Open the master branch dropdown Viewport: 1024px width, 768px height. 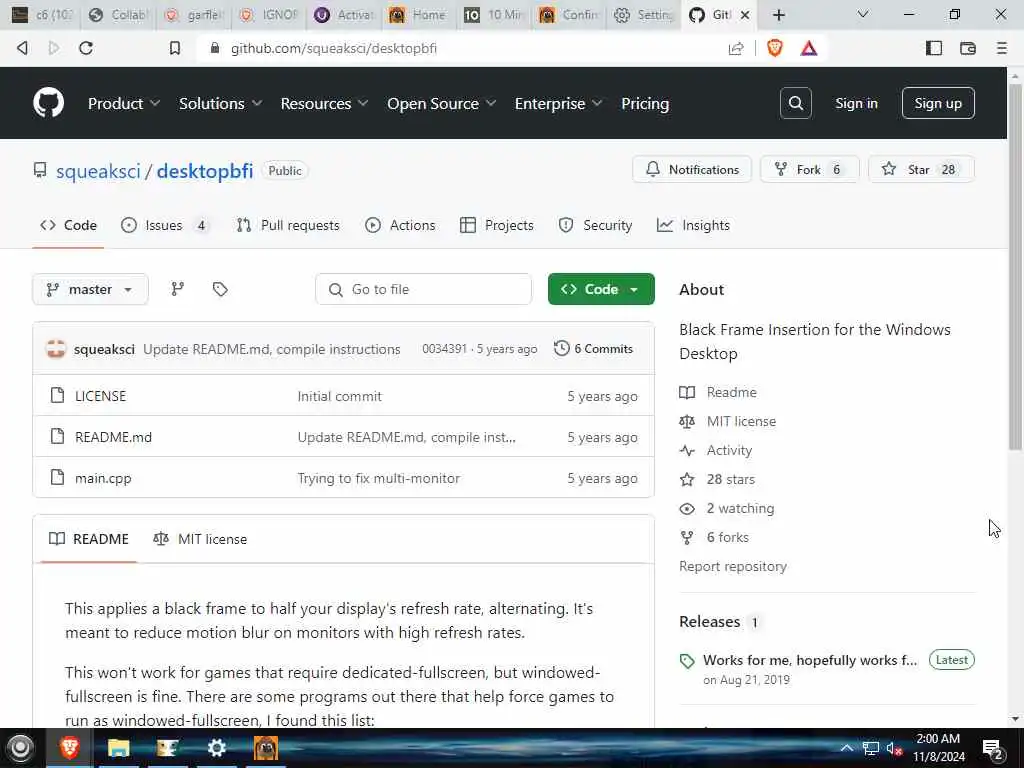(90, 289)
